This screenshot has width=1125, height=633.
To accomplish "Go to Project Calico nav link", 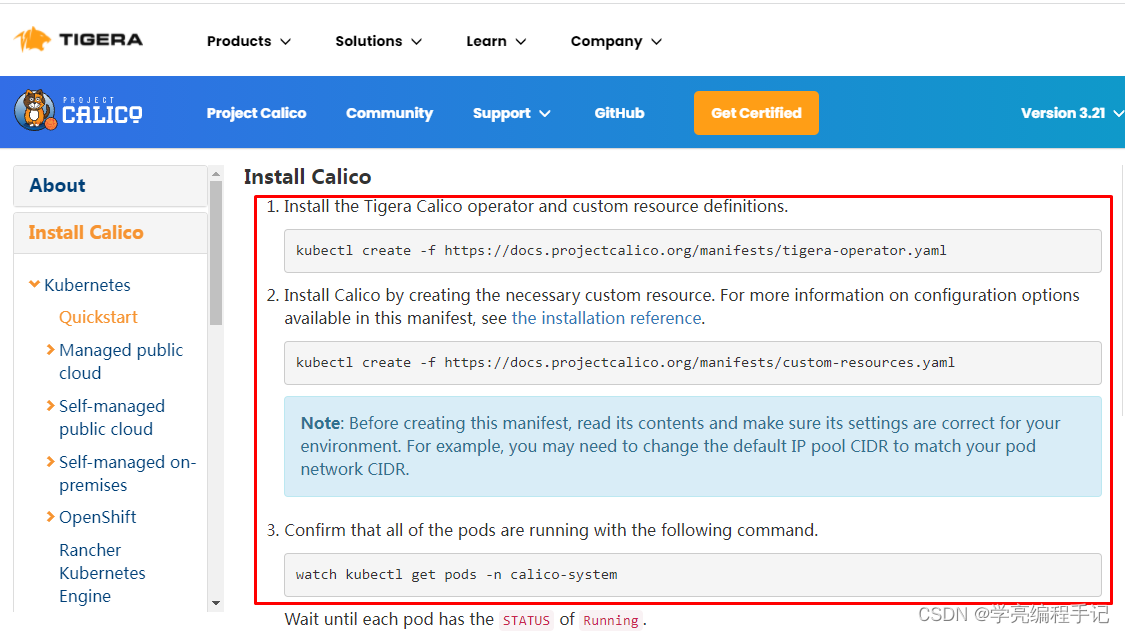I will tap(256, 113).
